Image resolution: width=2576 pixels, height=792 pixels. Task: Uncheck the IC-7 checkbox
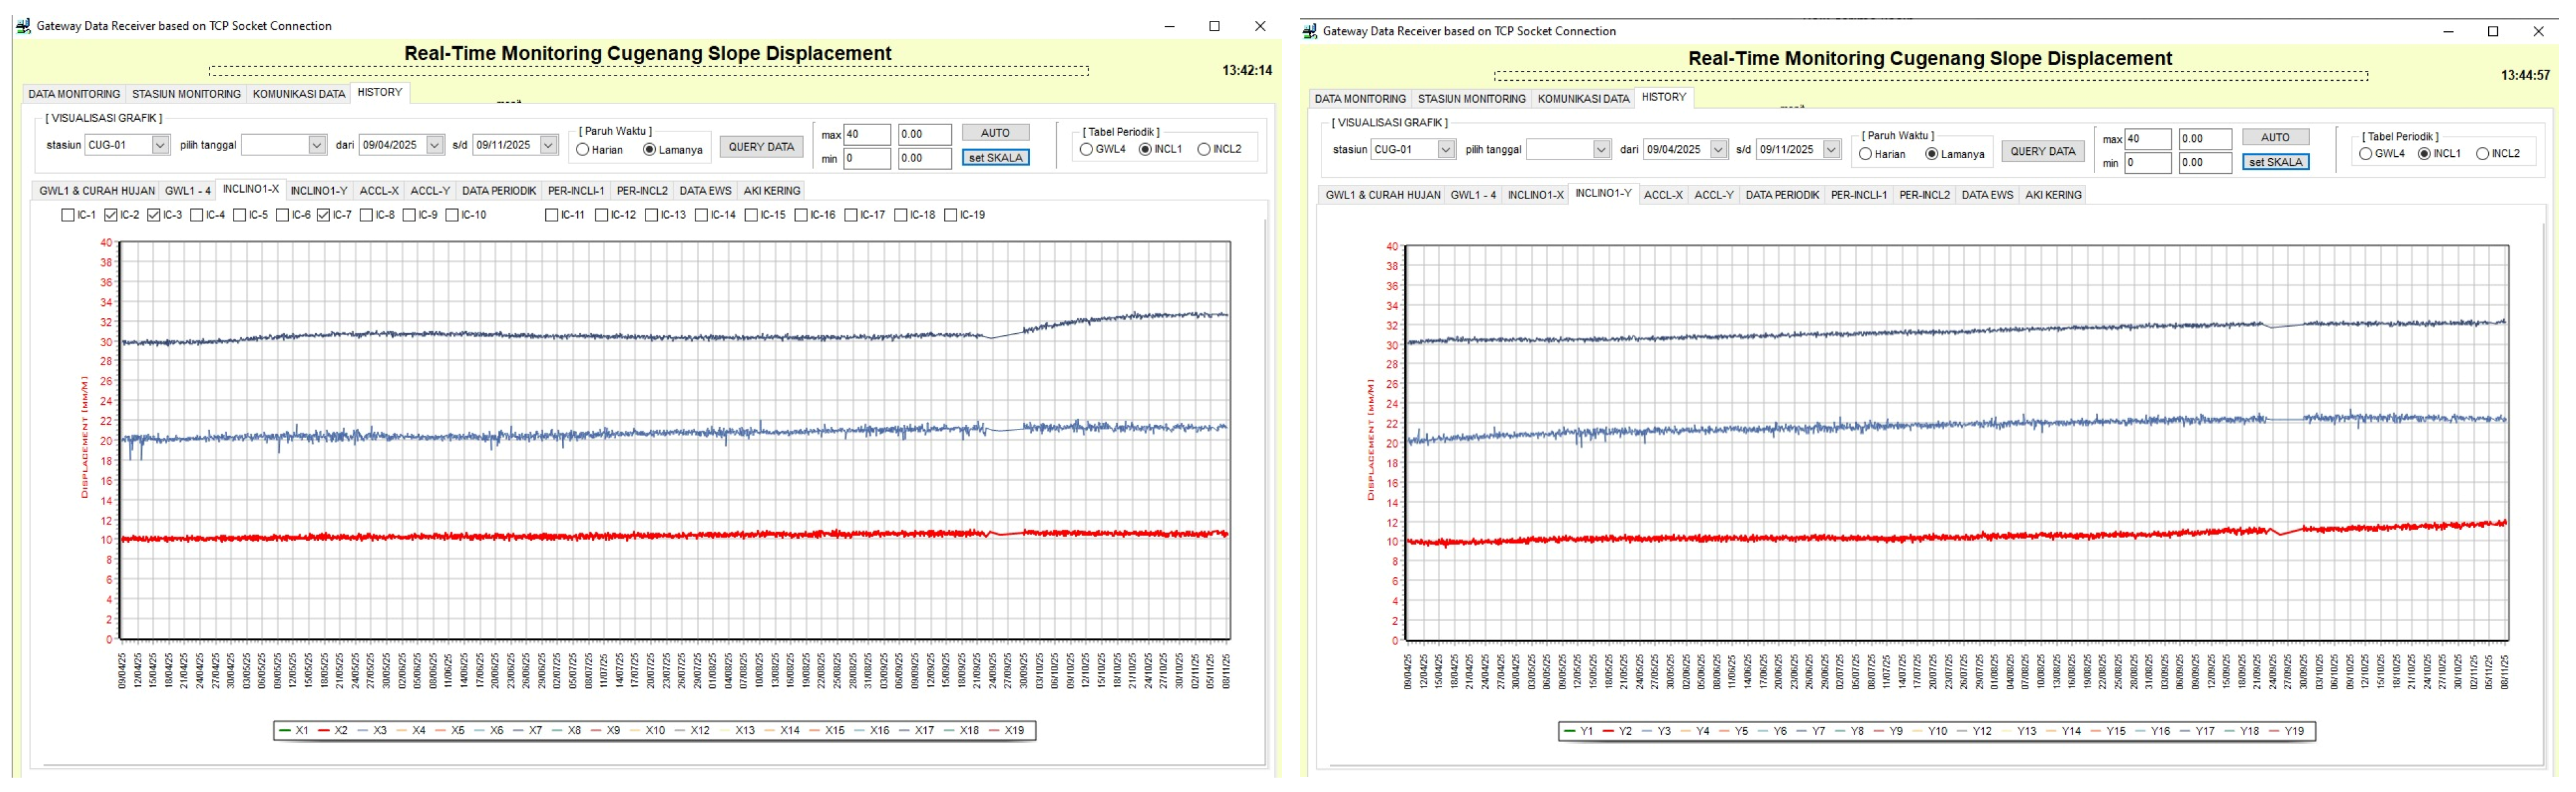[x=323, y=215]
